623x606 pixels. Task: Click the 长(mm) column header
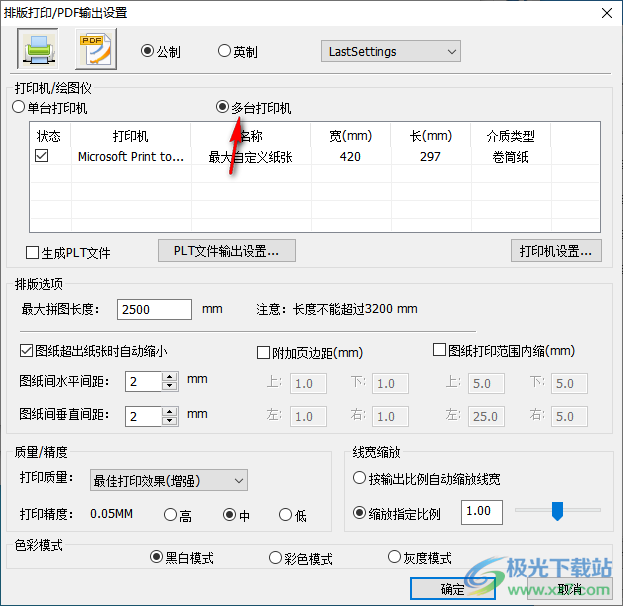pyautogui.click(x=431, y=136)
